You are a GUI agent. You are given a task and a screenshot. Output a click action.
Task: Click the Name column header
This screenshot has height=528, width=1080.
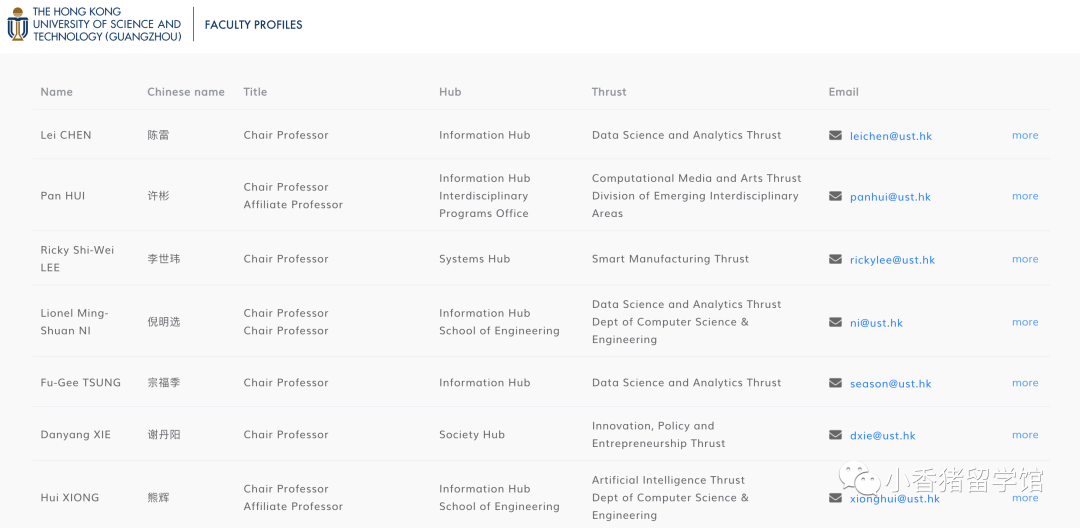[x=57, y=92]
